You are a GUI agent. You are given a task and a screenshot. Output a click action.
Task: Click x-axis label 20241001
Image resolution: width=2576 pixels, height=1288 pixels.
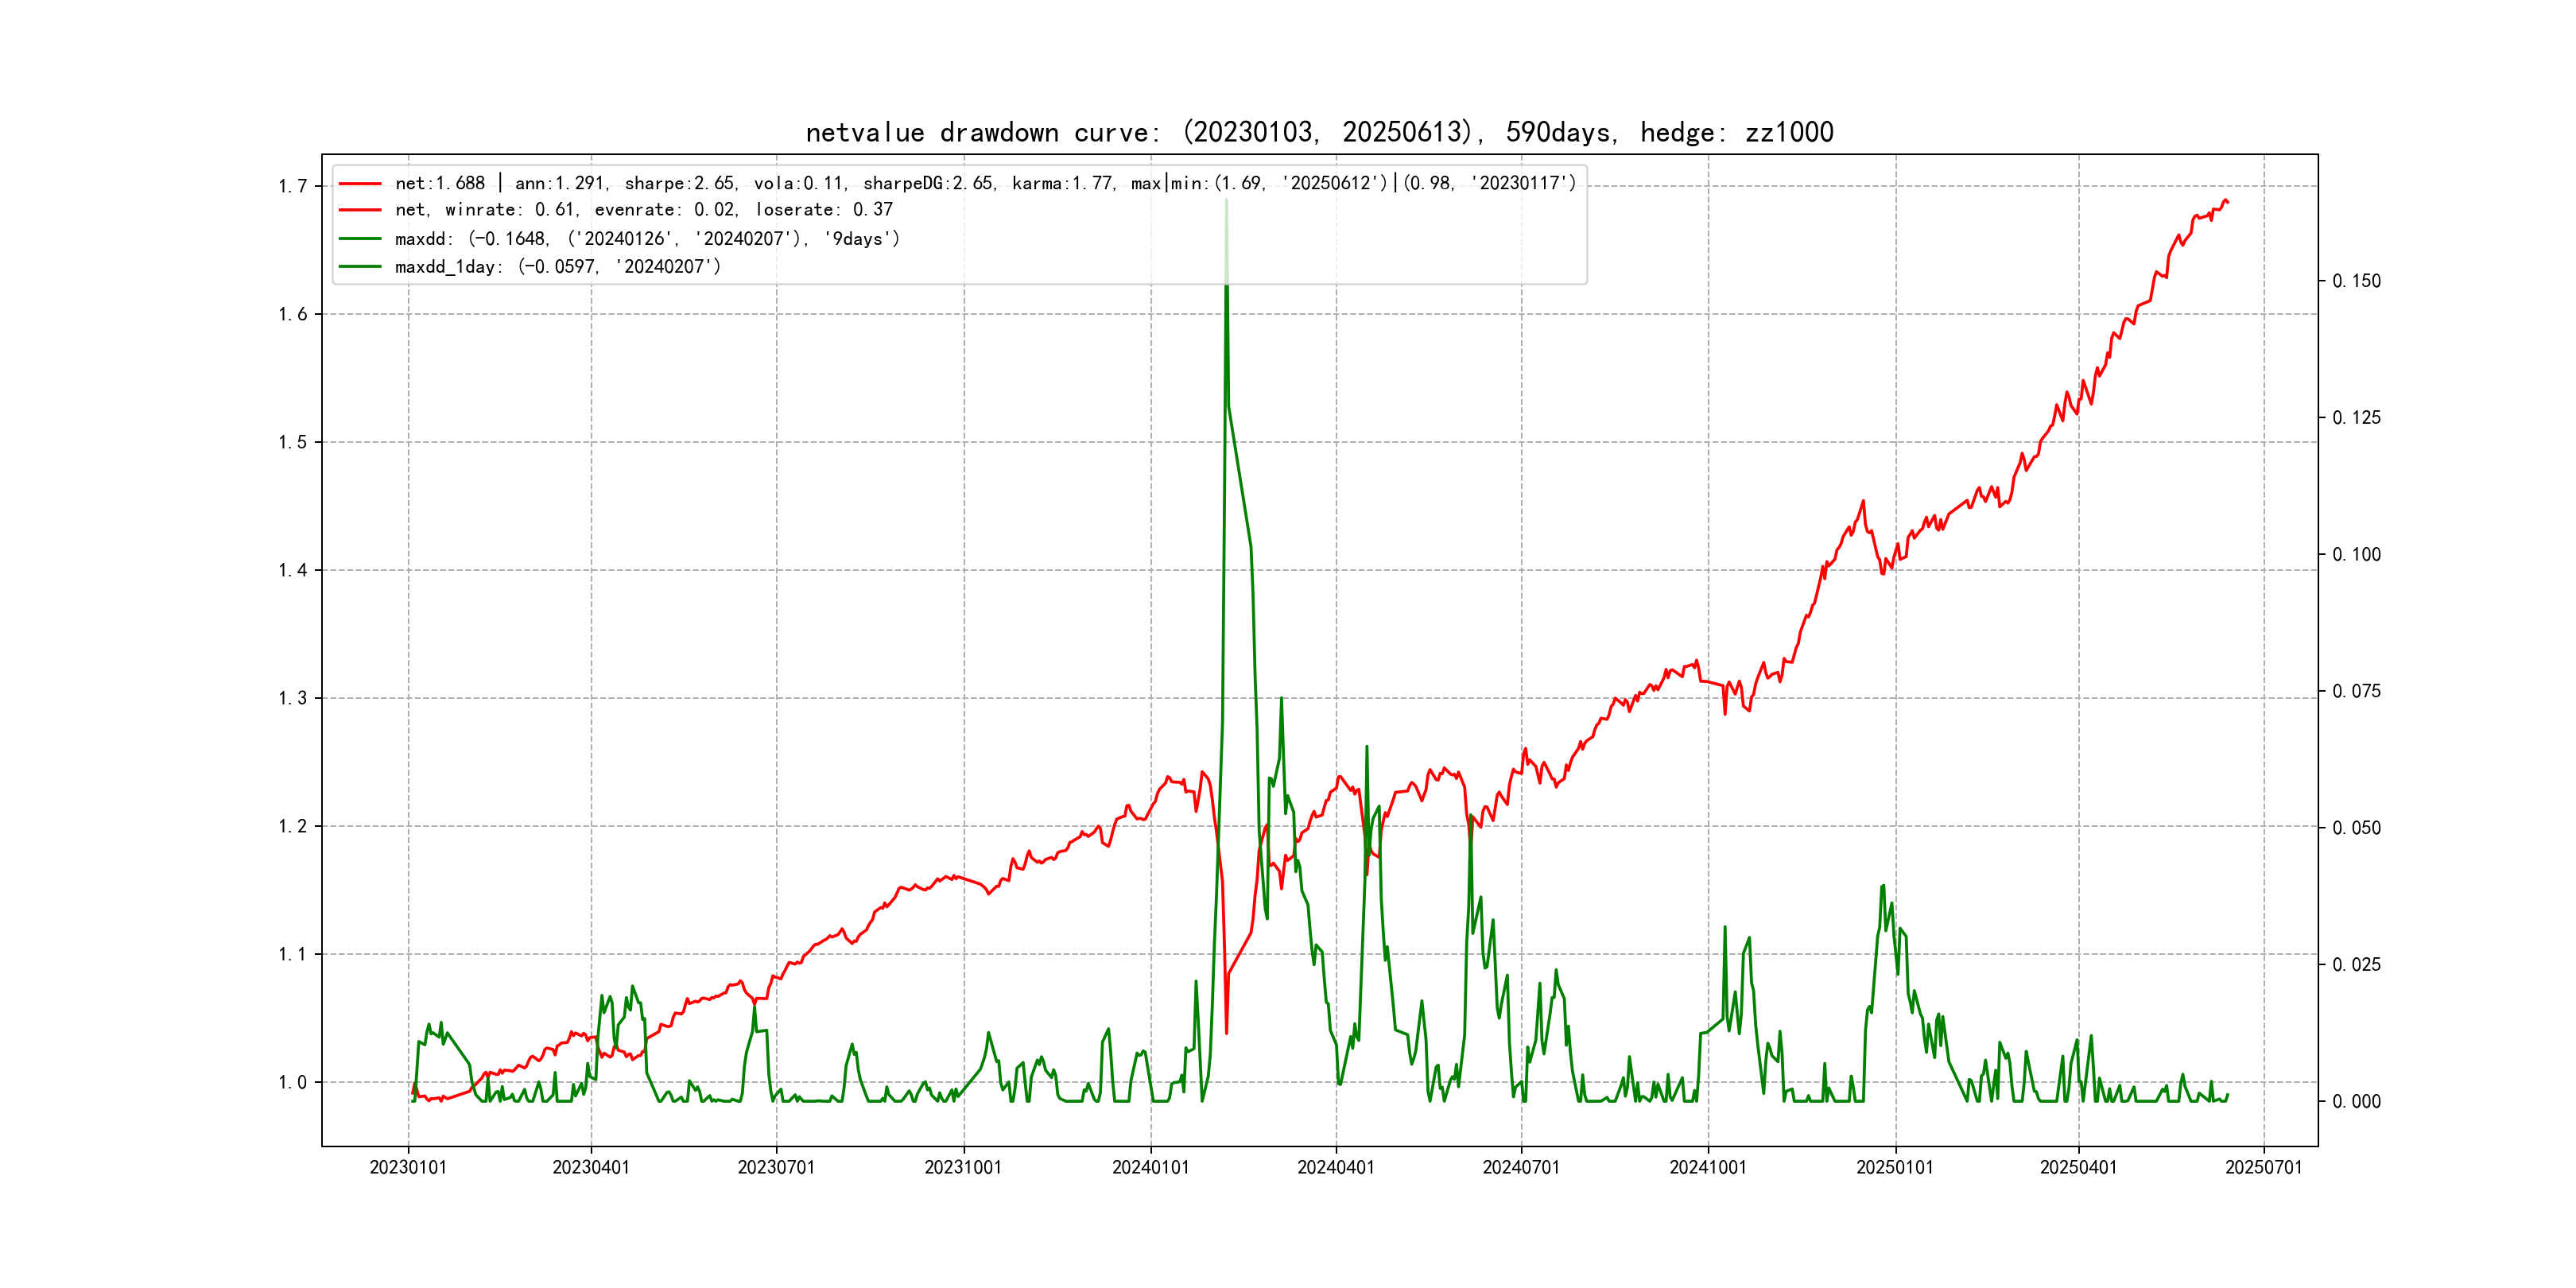pos(1708,1168)
